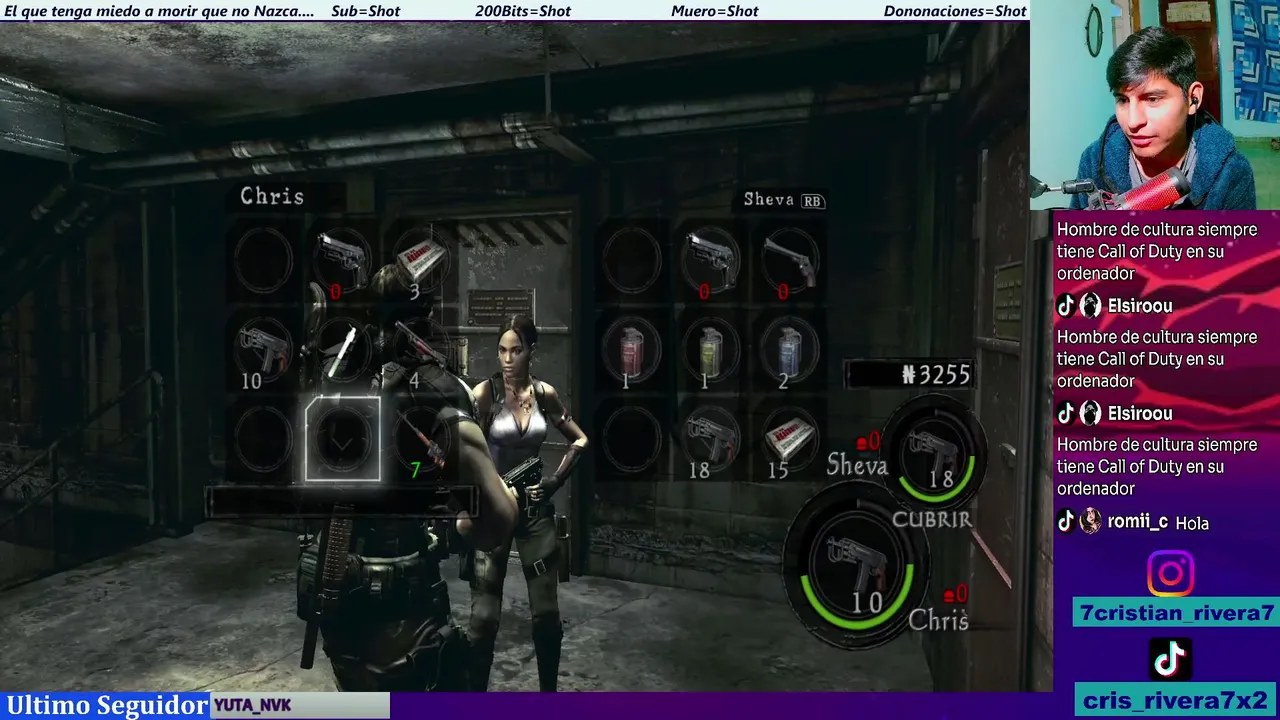The image size is (1280, 720).
Task: Click the TikTok icon next to romii_c
Action: [1066, 521]
